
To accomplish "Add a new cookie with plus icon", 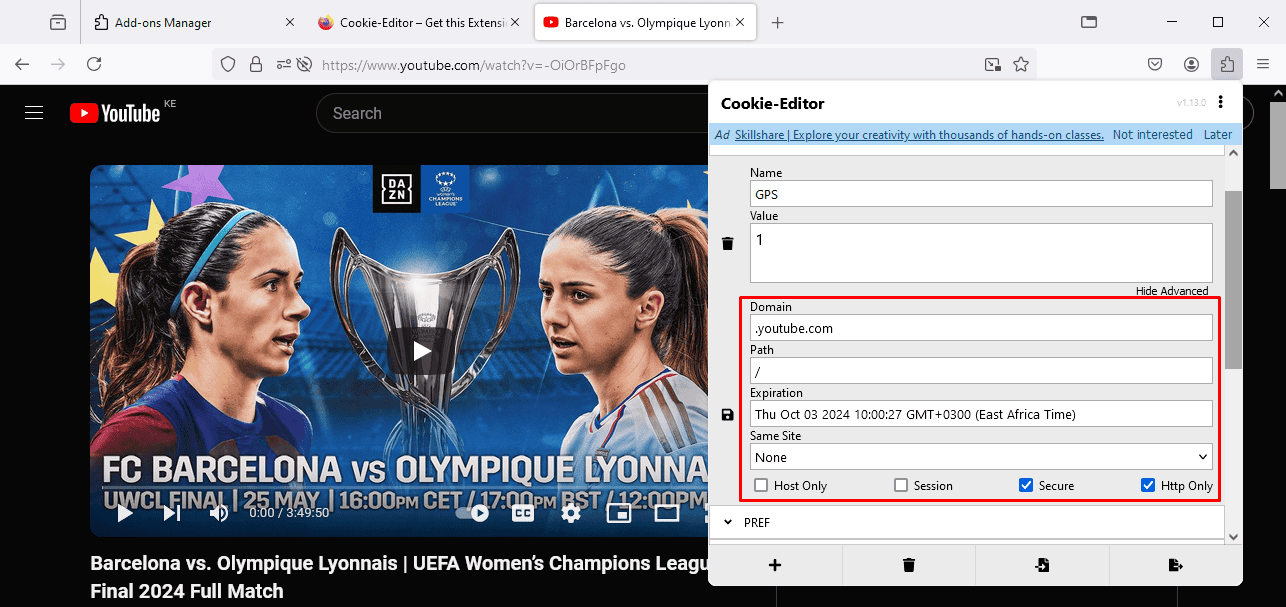I will point(775,565).
